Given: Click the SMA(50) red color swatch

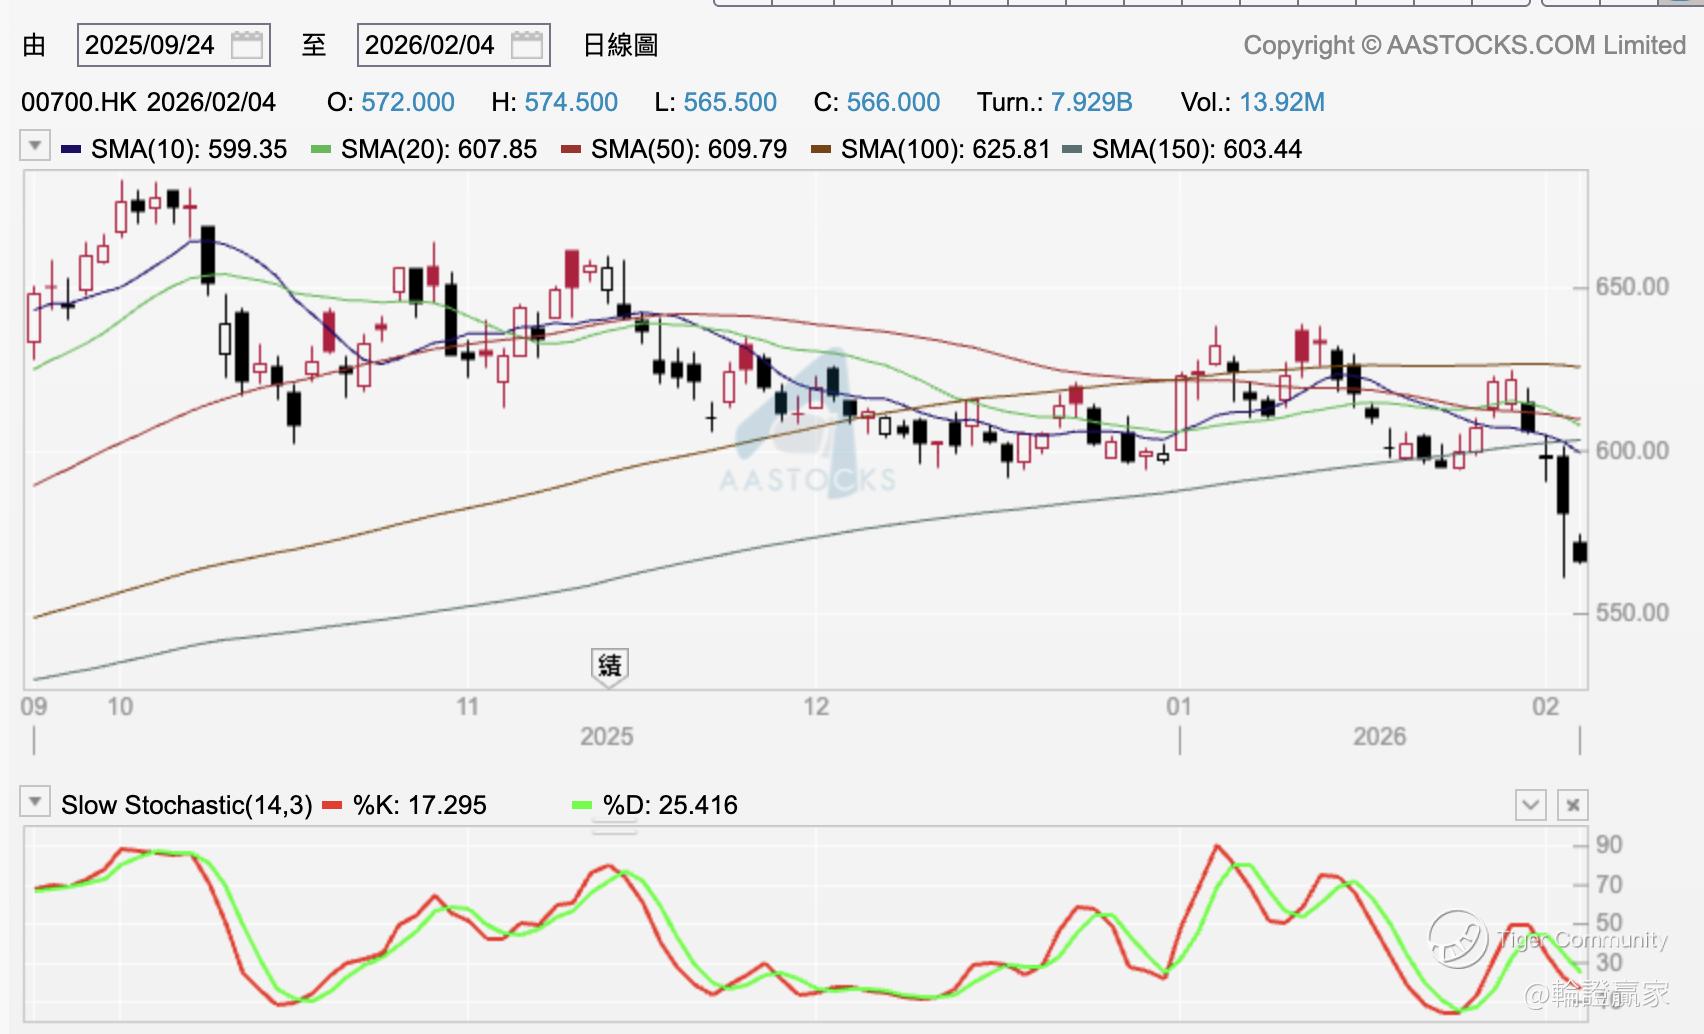Looking at the screenshot, I should [x=571, y=150].
